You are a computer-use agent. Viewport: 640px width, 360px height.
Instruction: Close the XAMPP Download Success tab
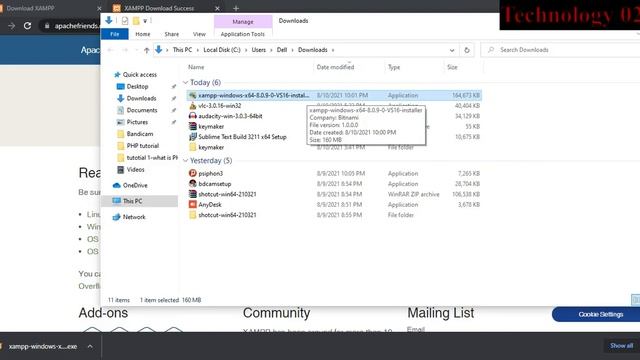pos(217,8)
